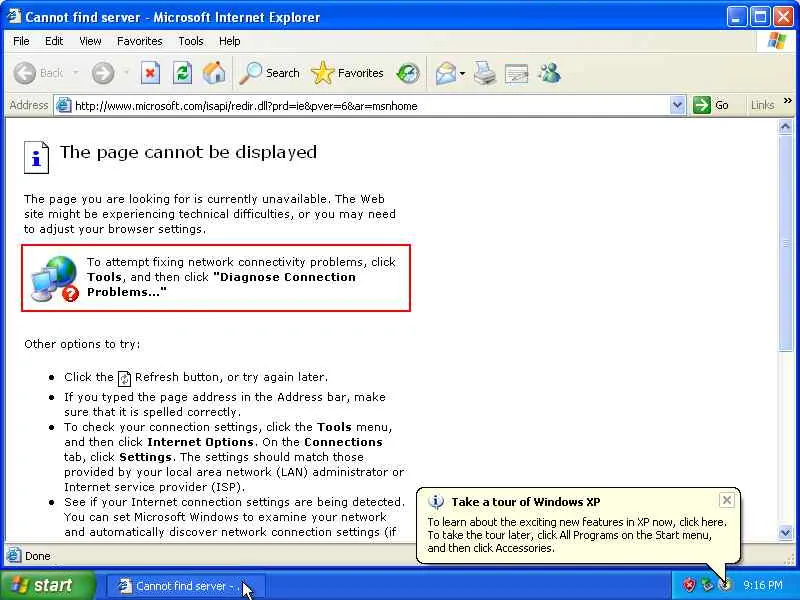This screenshot has height=600, width=800.
Task: Refresh the page using toolbar icon
Action: tap(182, 73)
